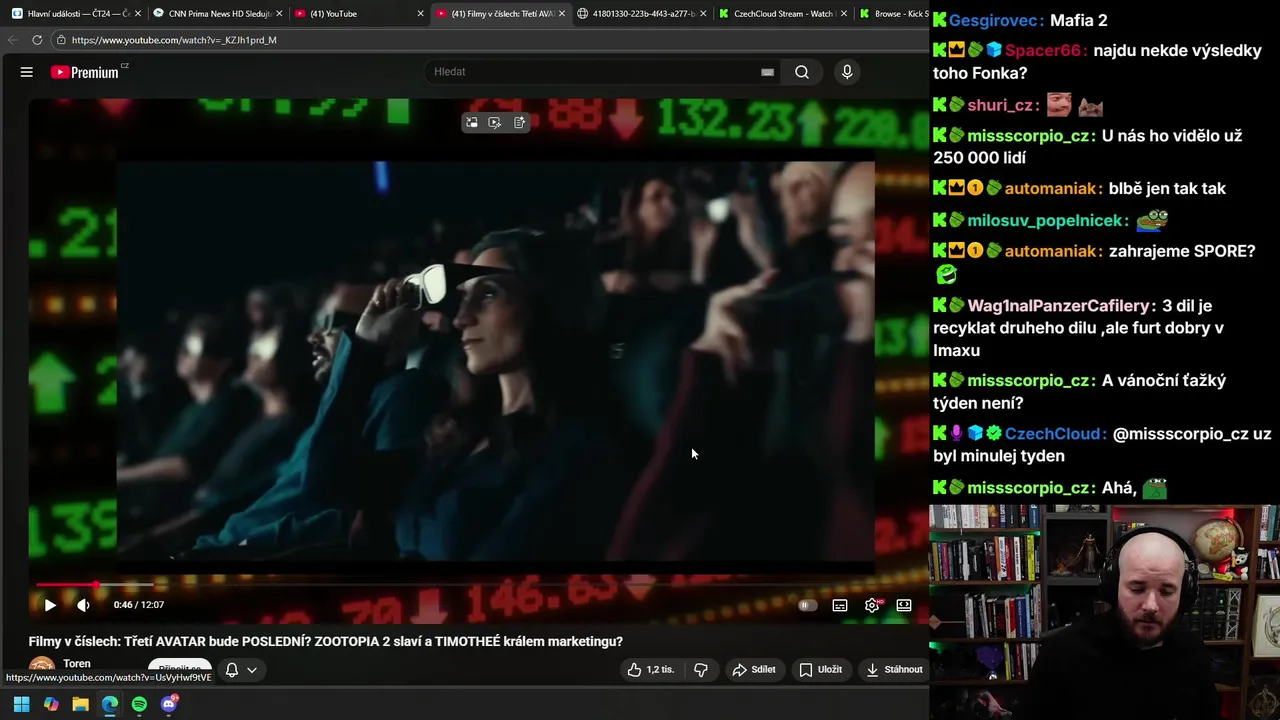The image size is (1280, 720).
Task: Switch to theater mode view
Action: coord(904,605)
